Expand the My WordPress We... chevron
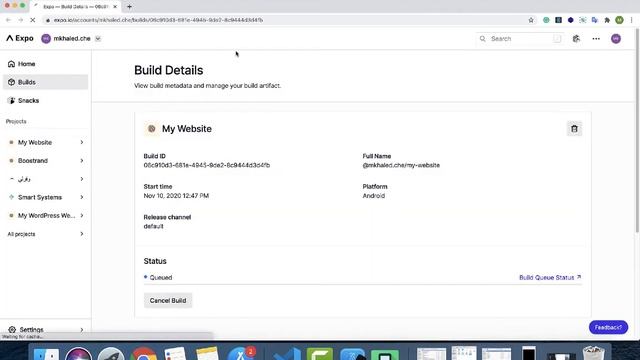Screen dimensions: 640x360 82,216
